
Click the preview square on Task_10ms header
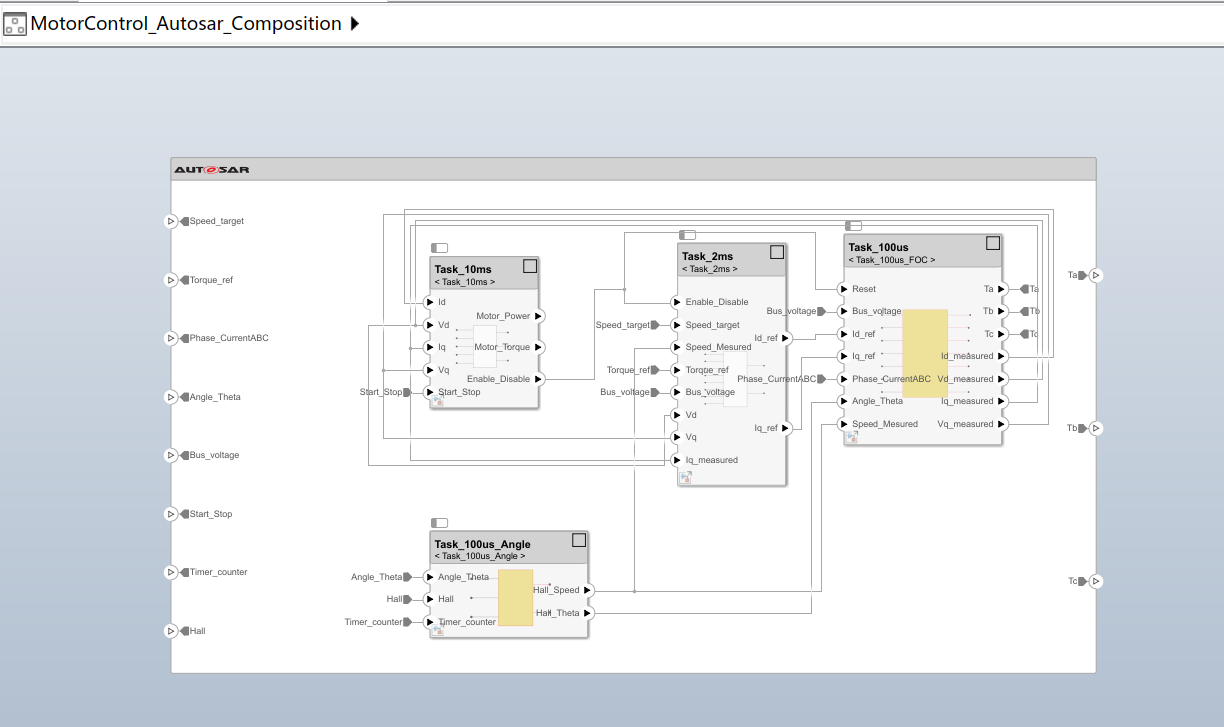click(529, 265)
